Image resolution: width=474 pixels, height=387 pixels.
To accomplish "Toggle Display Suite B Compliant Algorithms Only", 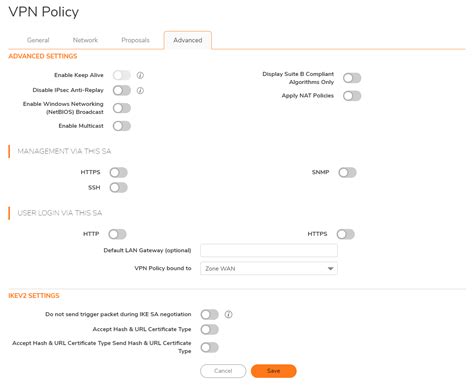I will pos(352,78).
